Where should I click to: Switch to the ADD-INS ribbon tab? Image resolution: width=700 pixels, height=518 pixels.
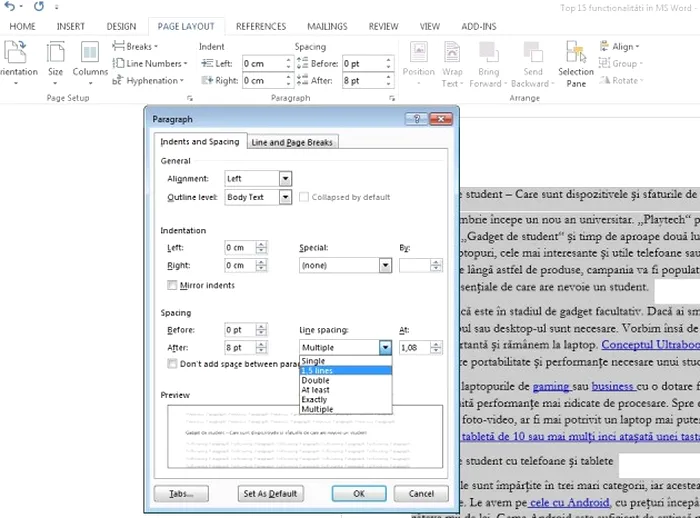click(479, 26)
